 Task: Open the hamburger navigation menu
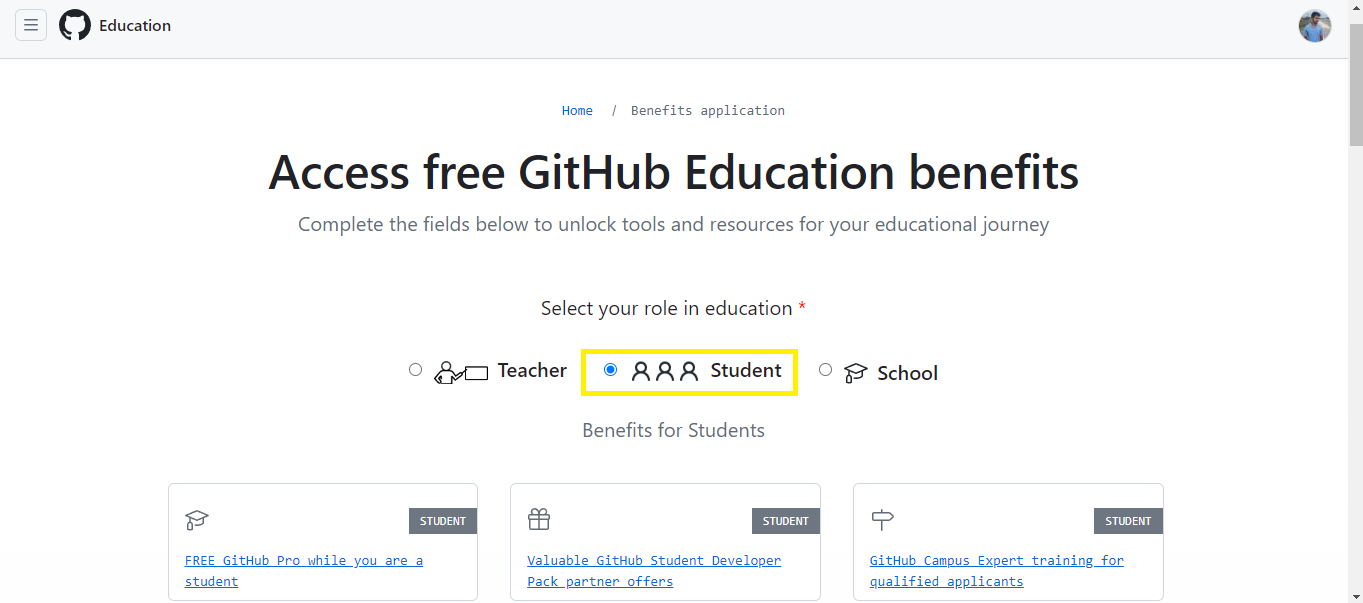[x=31, y=25]
